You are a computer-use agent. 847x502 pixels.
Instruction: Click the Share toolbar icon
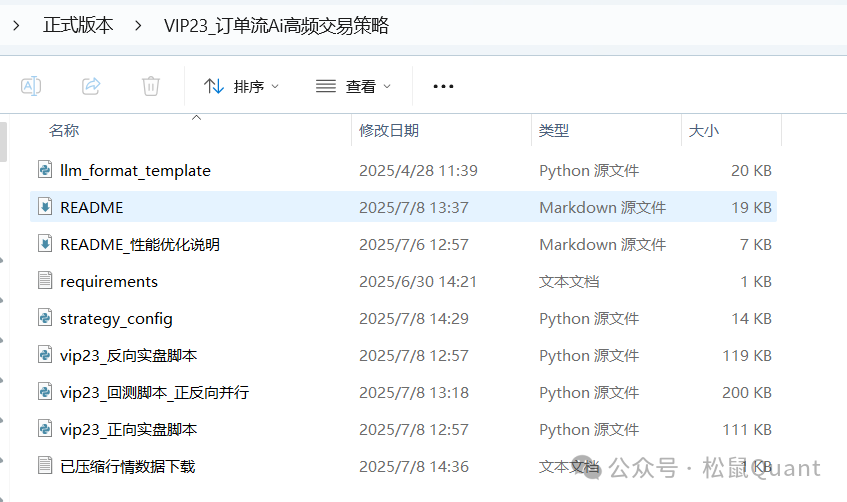click(91, 86)
